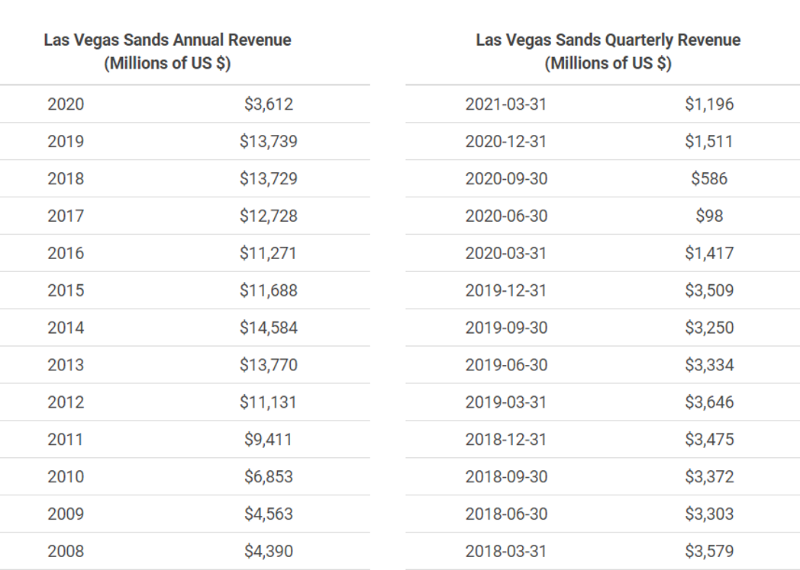Select the 2018-09-30 quarter date
Viewport: 800px width, 570px height.
(506, 477)
